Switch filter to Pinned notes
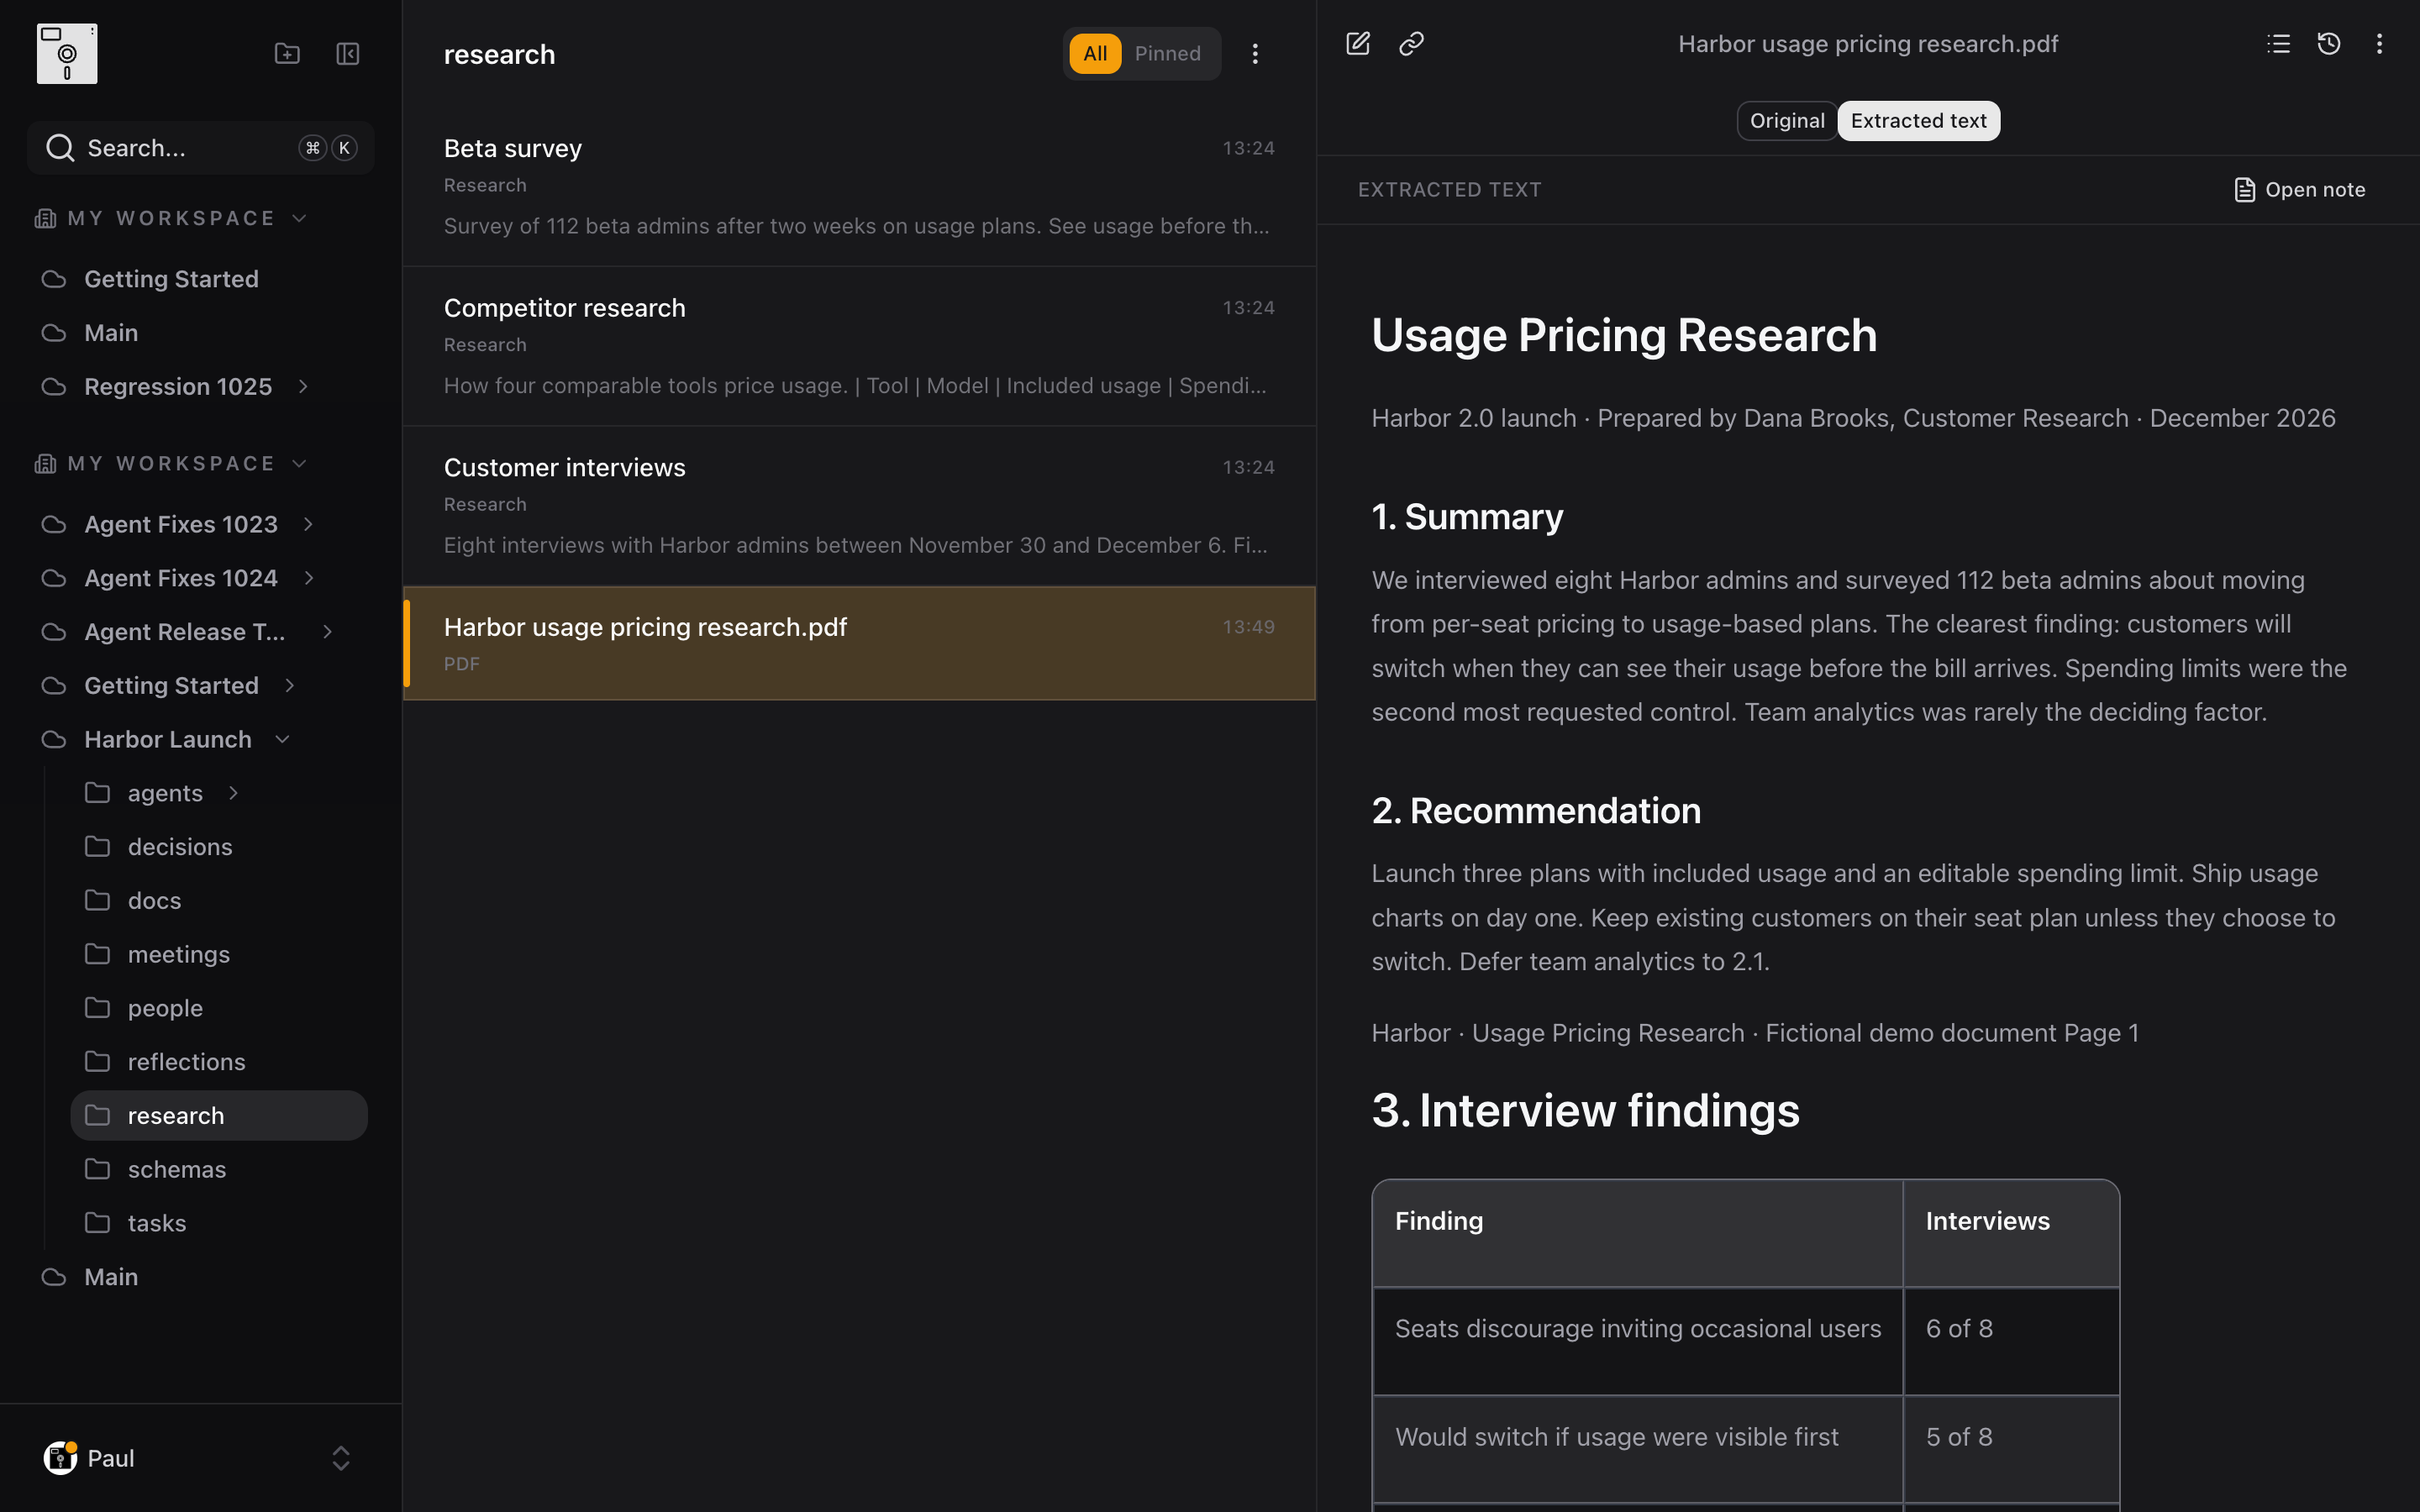Viewport: 2420px width, 1512px height. pos(1167,54)
